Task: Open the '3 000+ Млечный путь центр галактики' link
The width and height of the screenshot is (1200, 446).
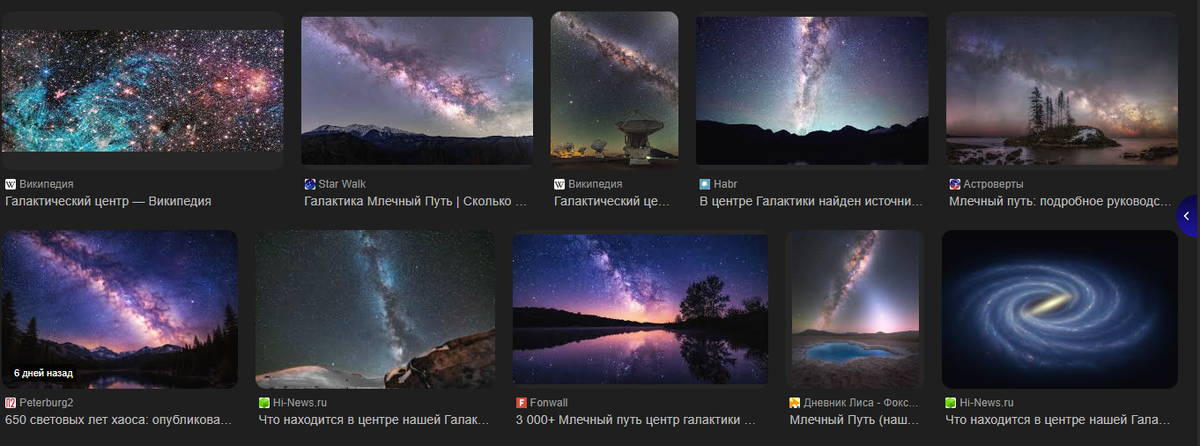Action: pyautogui.click(x=637, y=419)
